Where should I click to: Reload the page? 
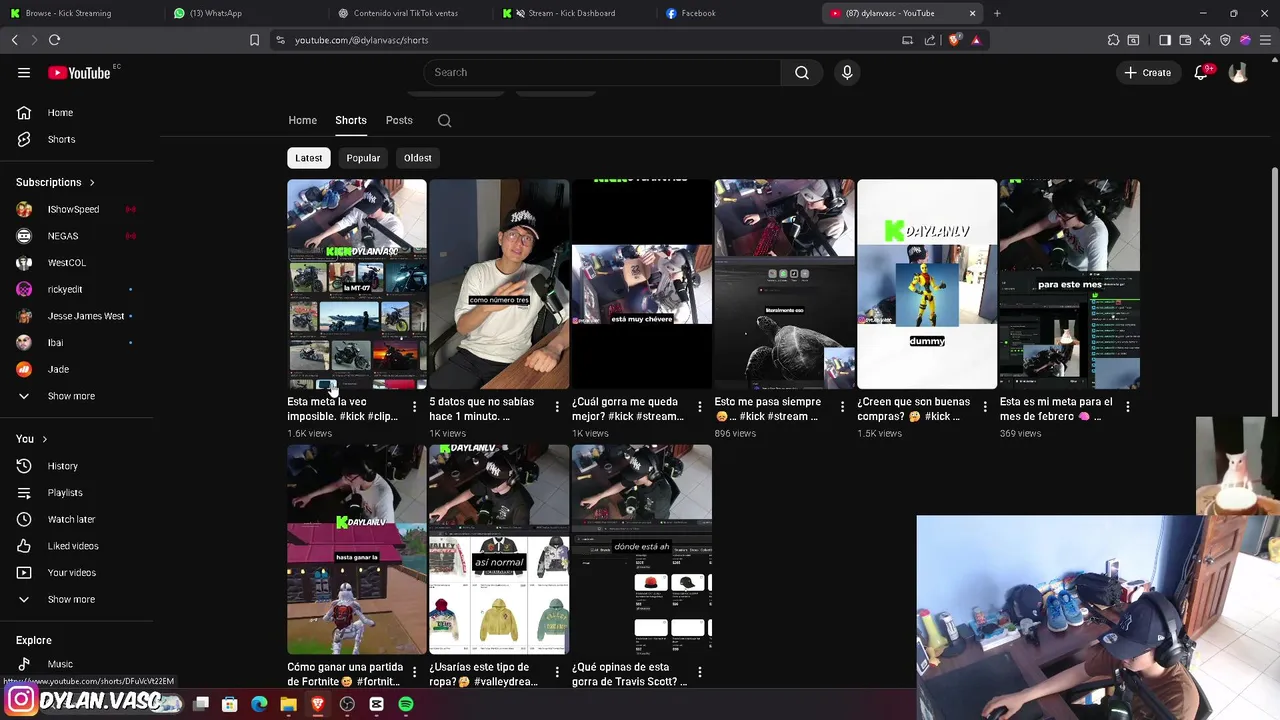(54, 40)
